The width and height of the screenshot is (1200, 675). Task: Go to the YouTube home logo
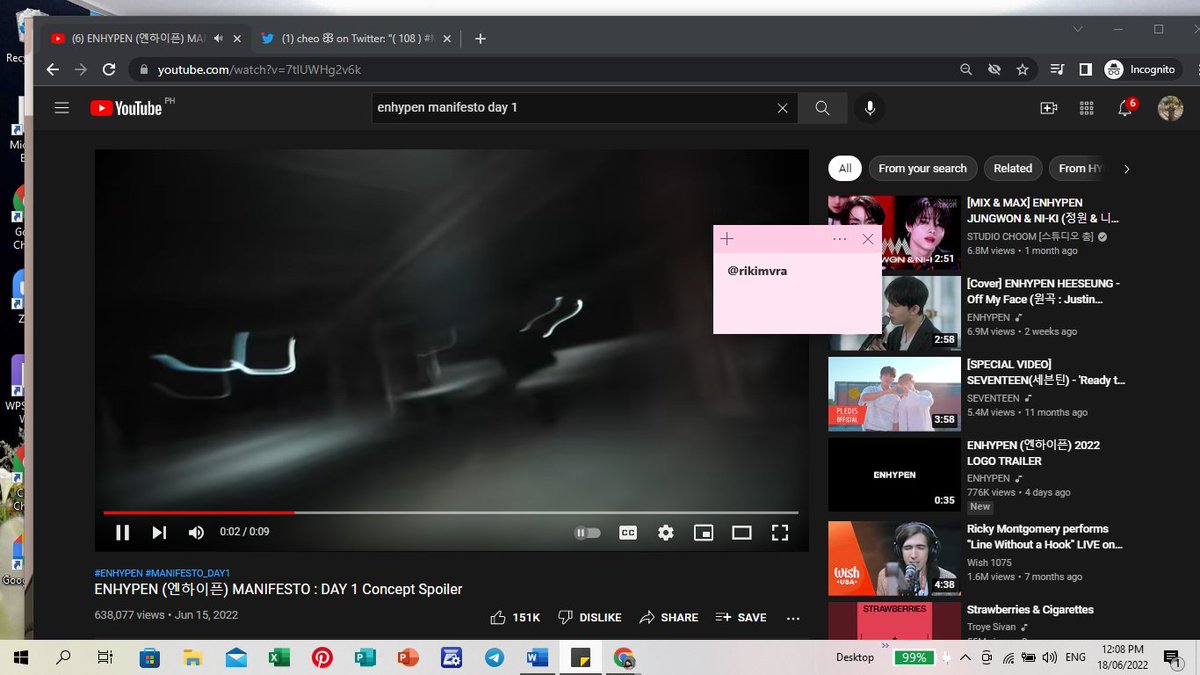pyautogui.click(x=126, y=108)
